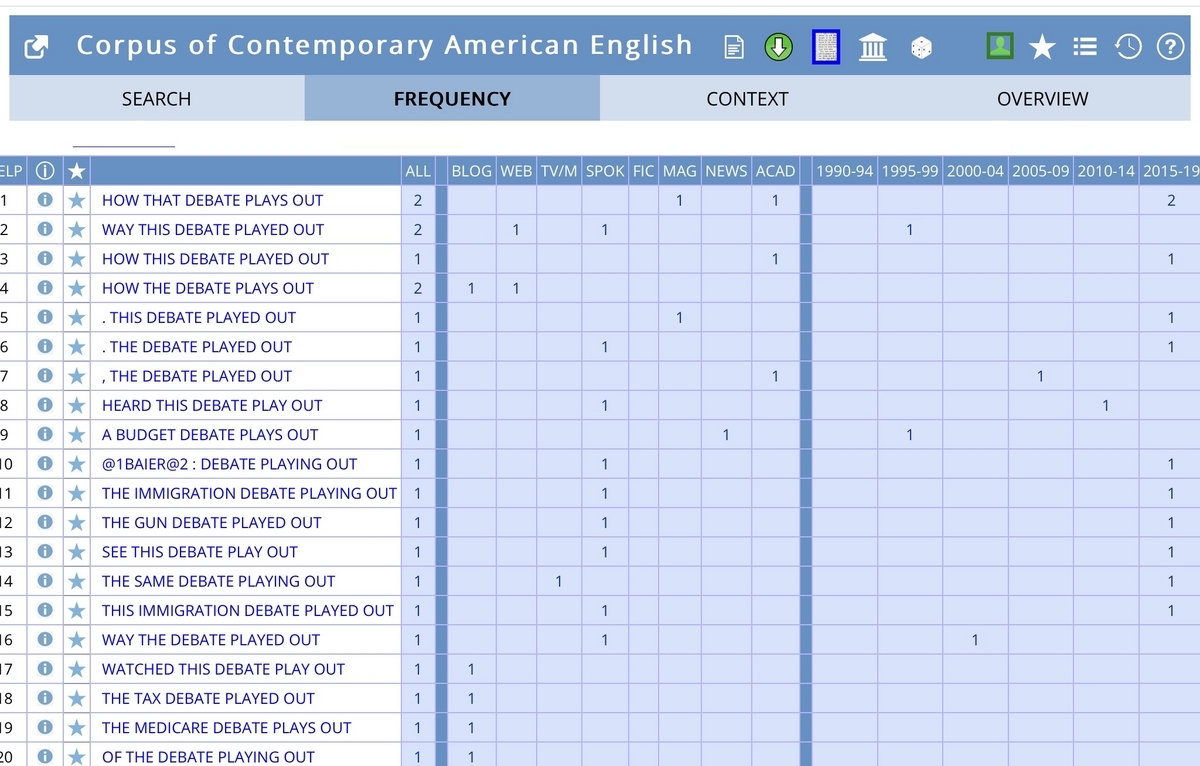Open THIS IMMIGRATION DEBATE PLAYED OUT link
The image size is (1200, 766).
[x=248, y=610]
